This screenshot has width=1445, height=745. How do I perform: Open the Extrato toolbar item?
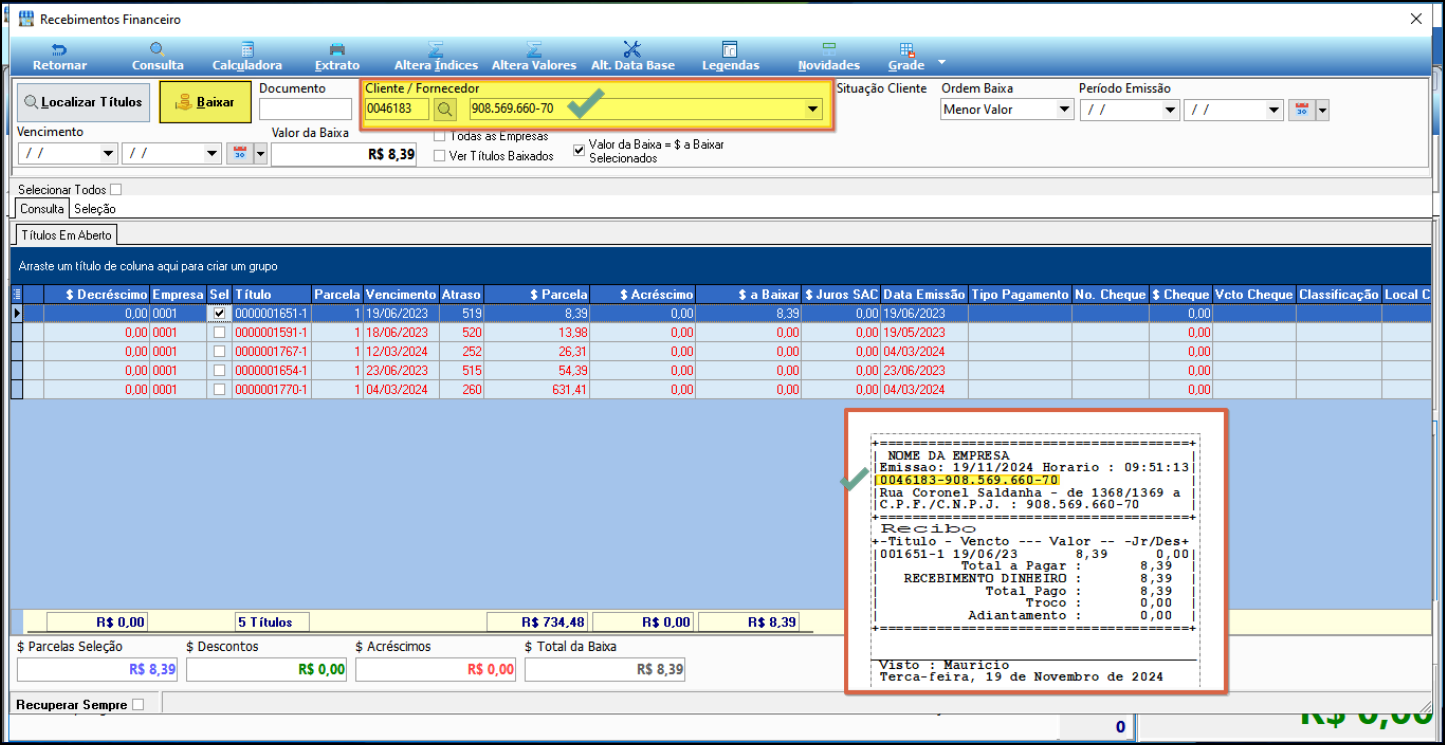pyautogui.click(x=337, y=56)
